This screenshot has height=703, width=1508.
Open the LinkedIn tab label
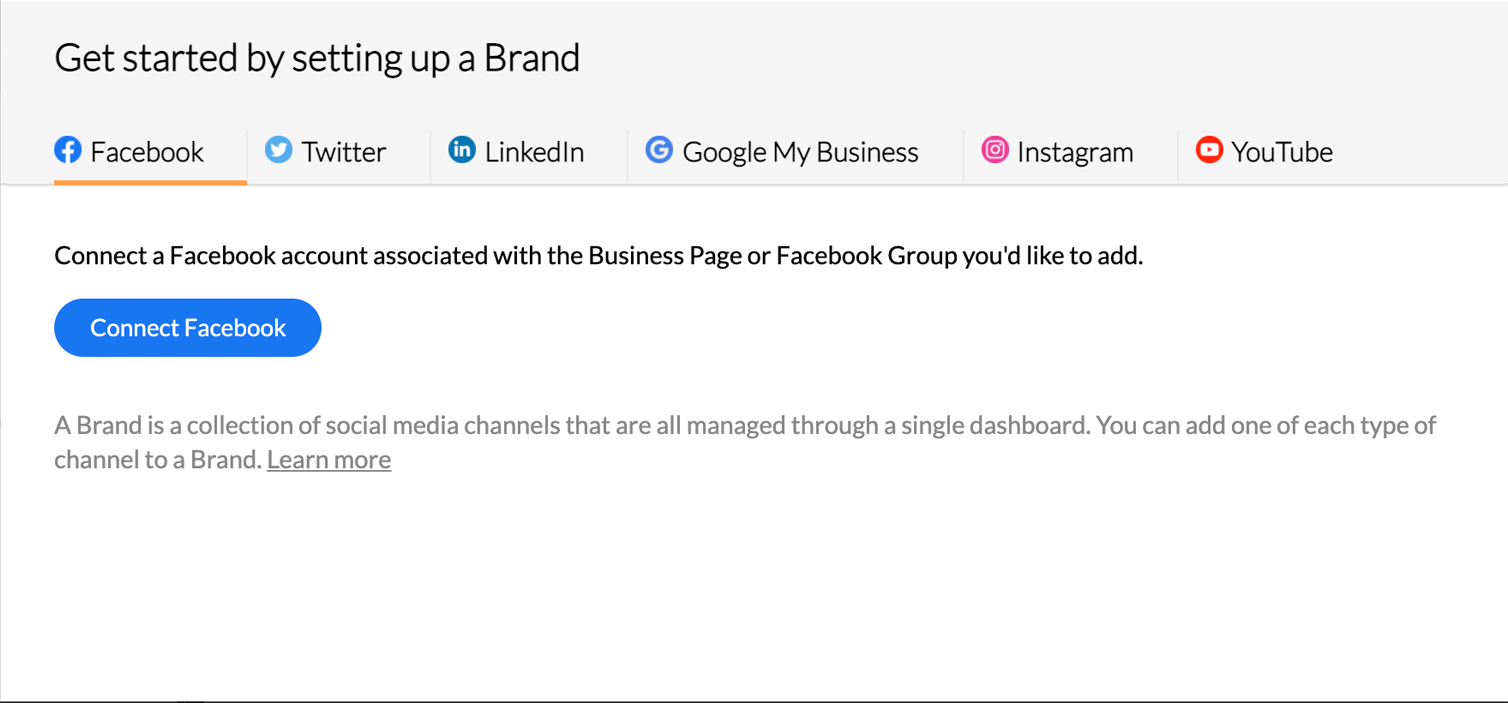534,152
